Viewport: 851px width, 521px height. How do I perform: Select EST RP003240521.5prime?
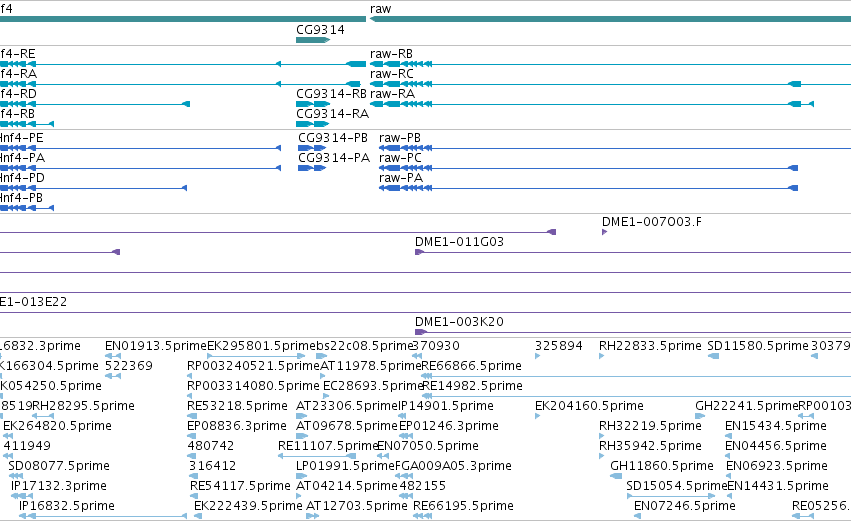189,376
